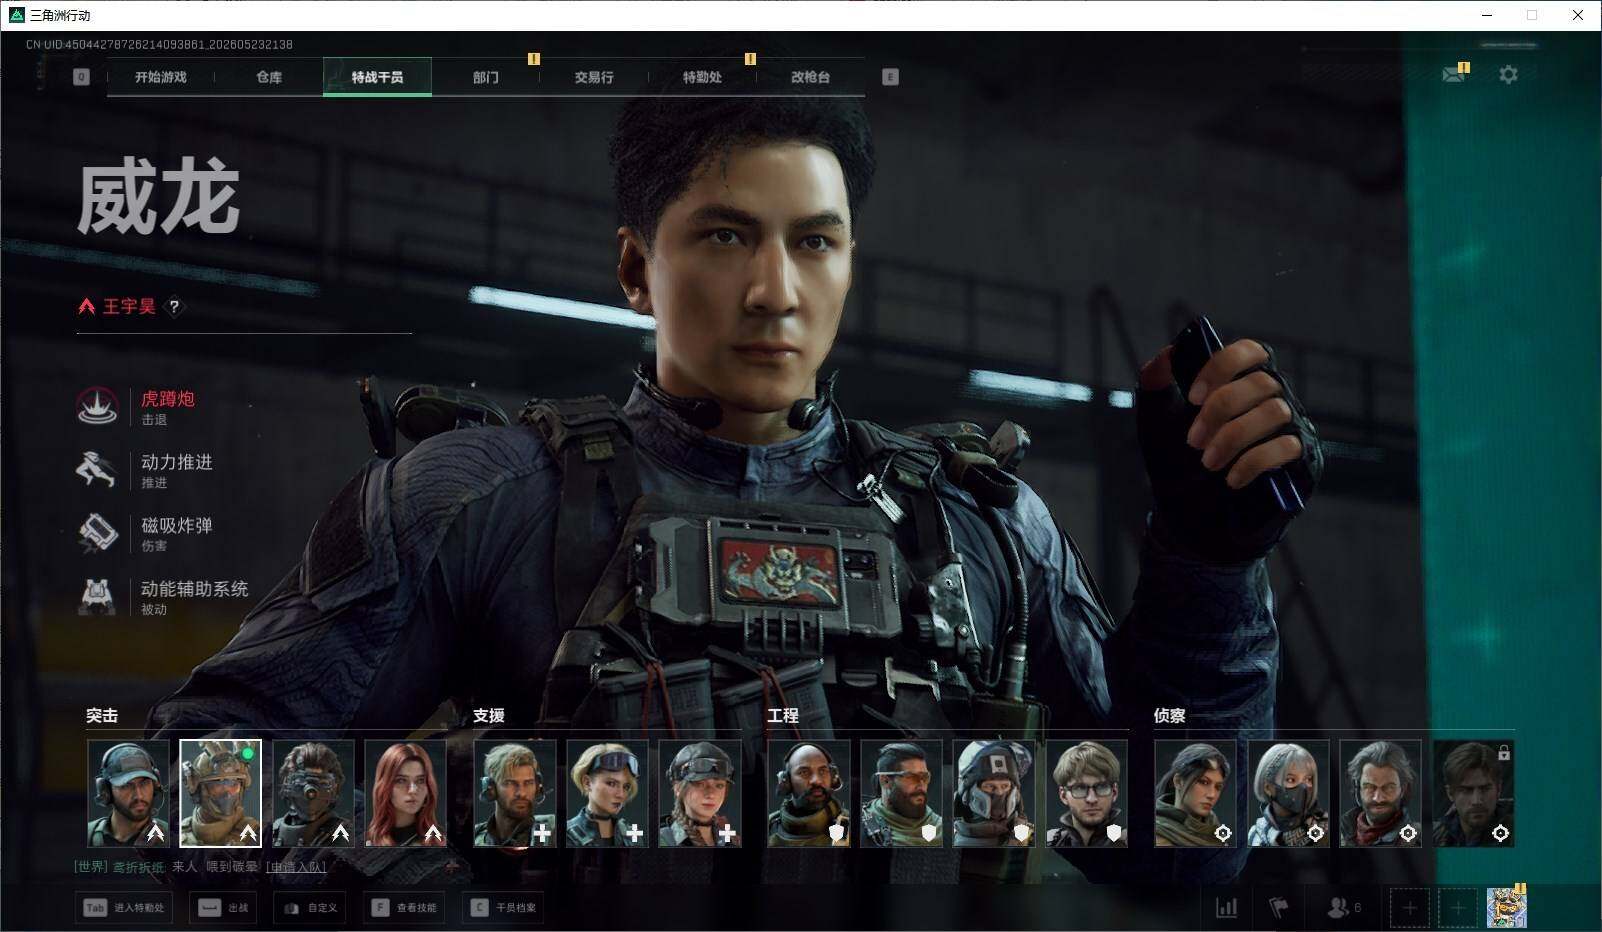1602x932 pixels.
Task: Open the 自定义 customize button
Action: [310, 908]
